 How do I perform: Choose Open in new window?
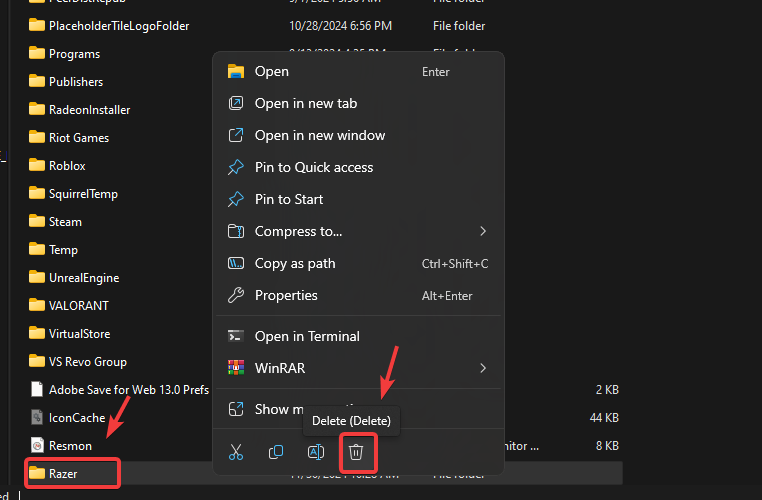coord(319,135)
